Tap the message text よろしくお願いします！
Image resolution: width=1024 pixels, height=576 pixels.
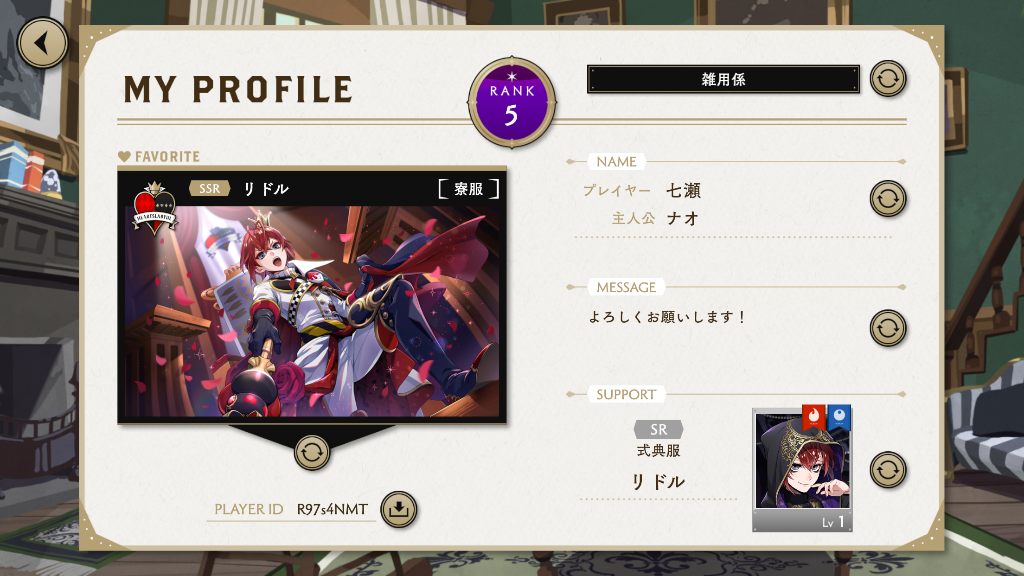coord(667,317)
